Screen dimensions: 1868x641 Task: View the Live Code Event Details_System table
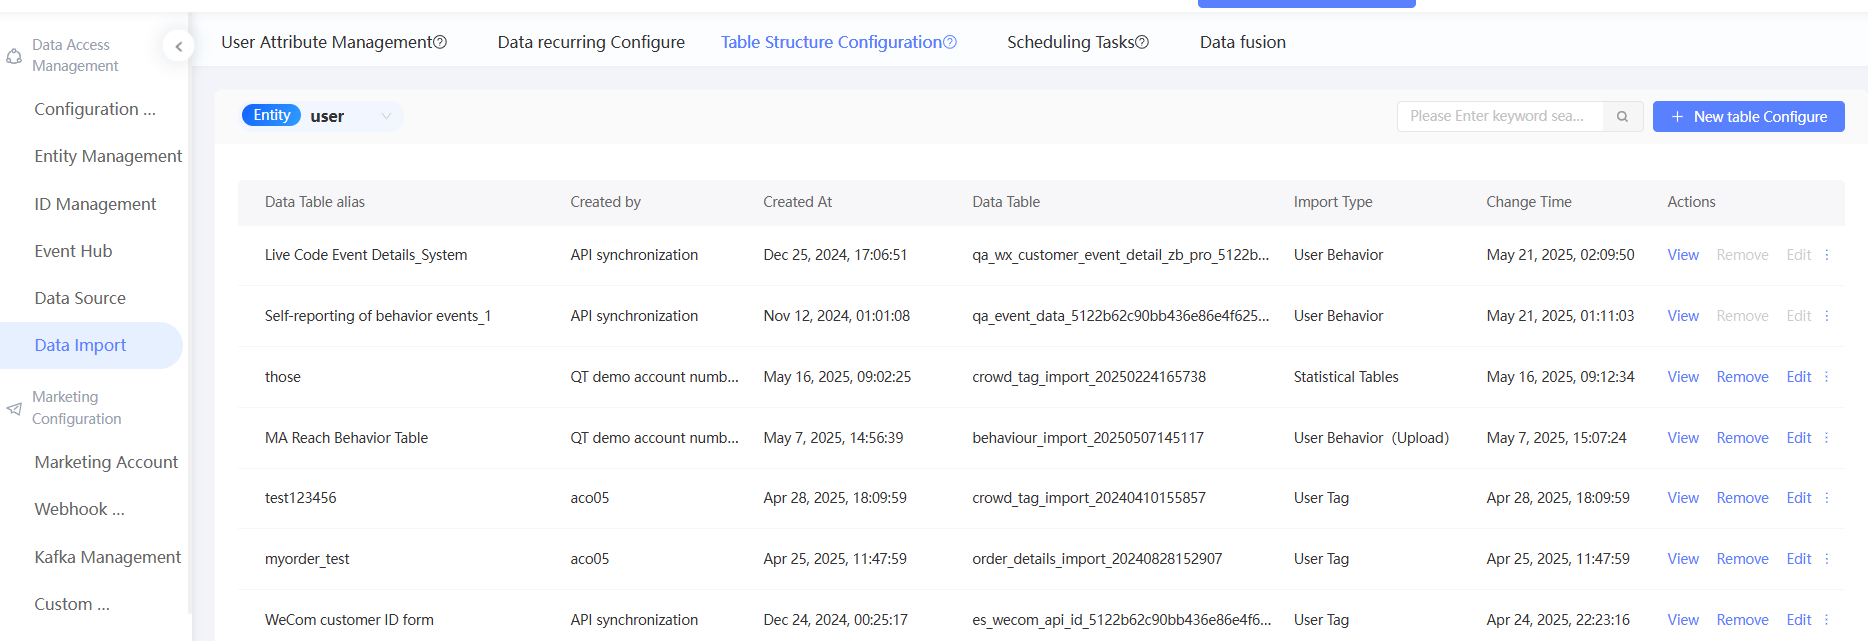[x=1682, y=255]
